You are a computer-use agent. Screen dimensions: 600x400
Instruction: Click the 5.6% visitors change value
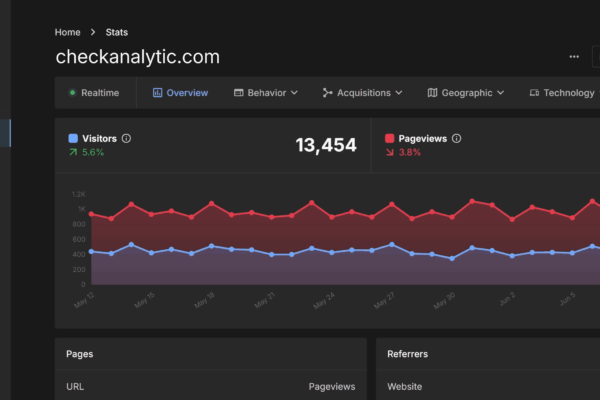(93, 152)
